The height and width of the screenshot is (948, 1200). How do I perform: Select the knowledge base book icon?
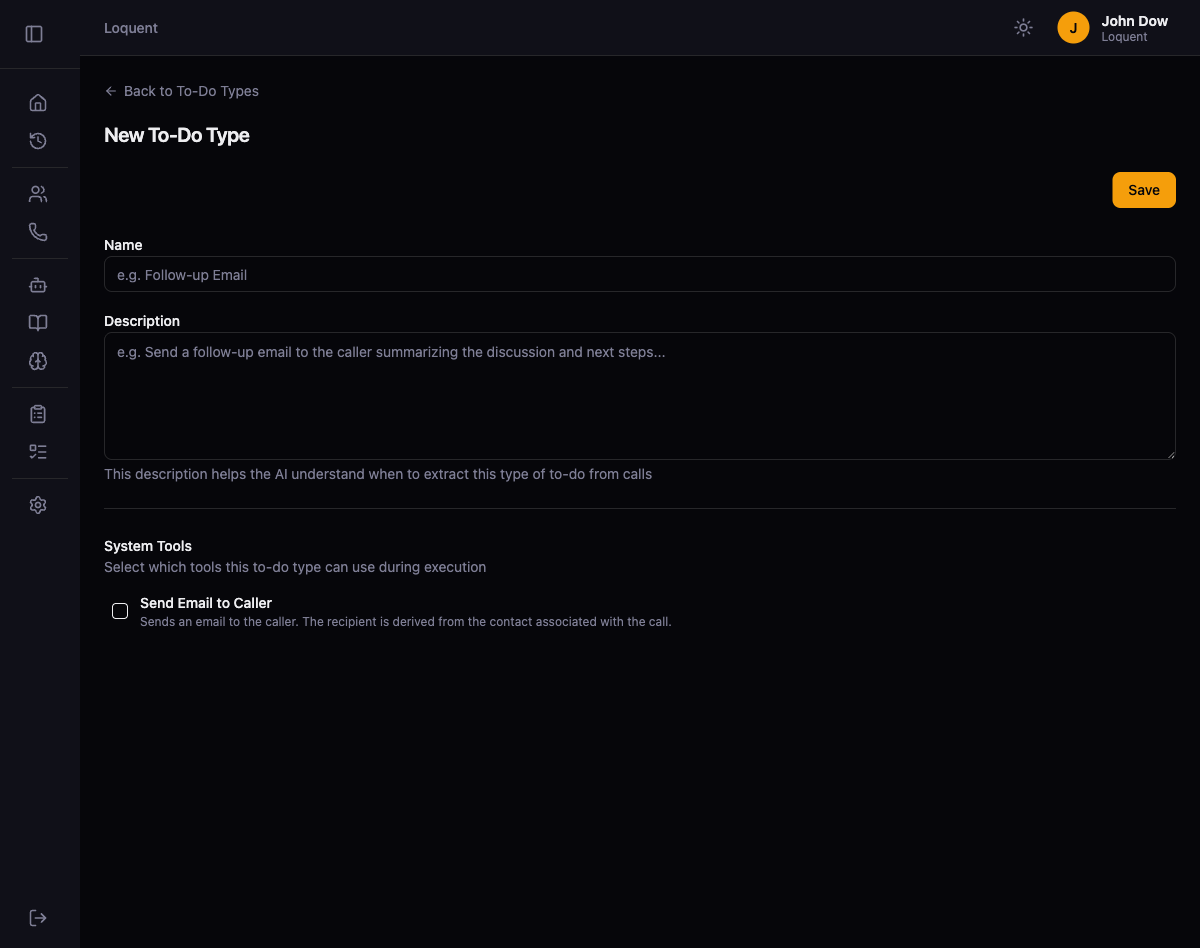click(38, 322)
